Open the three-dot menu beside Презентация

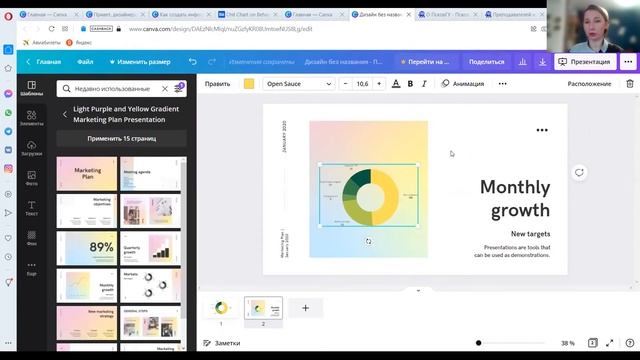[628, 62]
